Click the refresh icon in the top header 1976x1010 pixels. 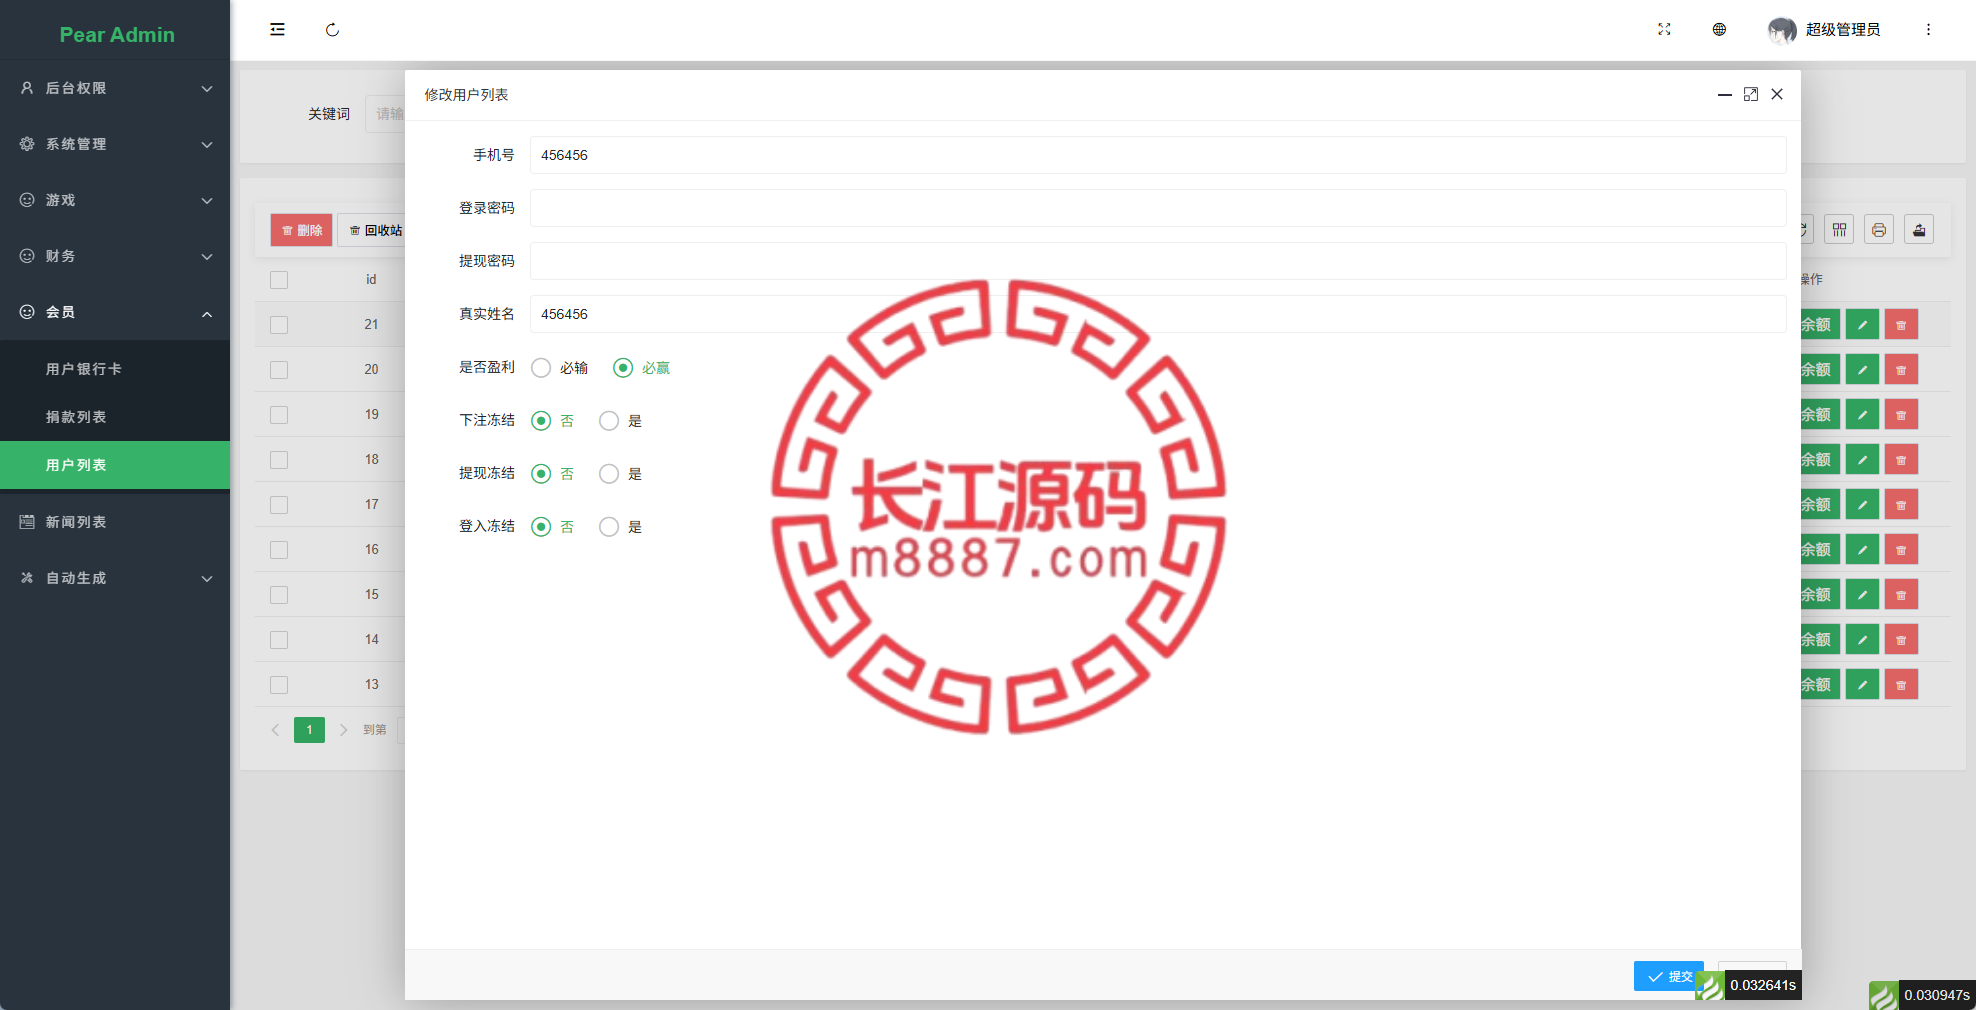(x=332, y=30)
